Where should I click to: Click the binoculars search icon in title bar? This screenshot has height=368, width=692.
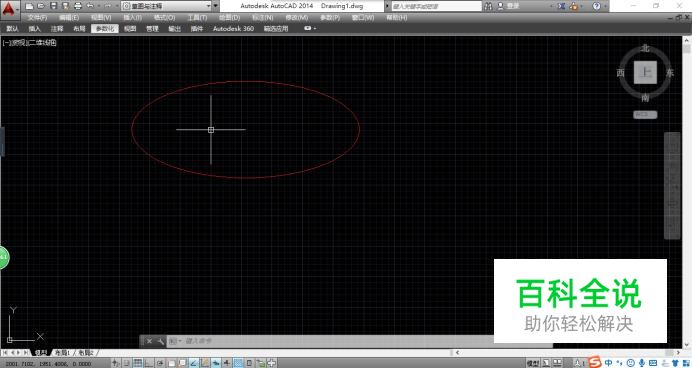[x=488, y=6]
